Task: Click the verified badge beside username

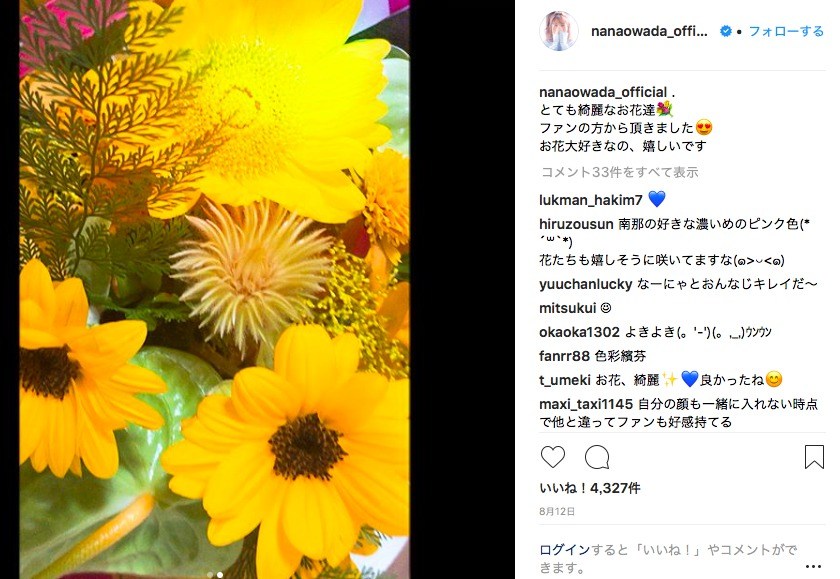Action: [726, 31]
